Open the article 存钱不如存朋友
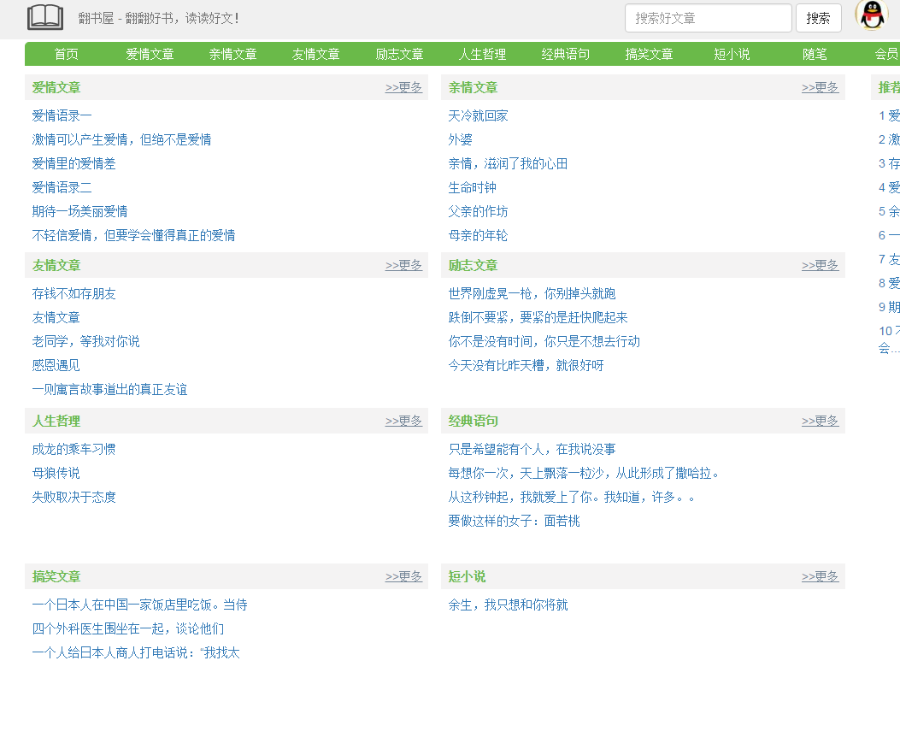The image size is (900, 755). [74, 293]
